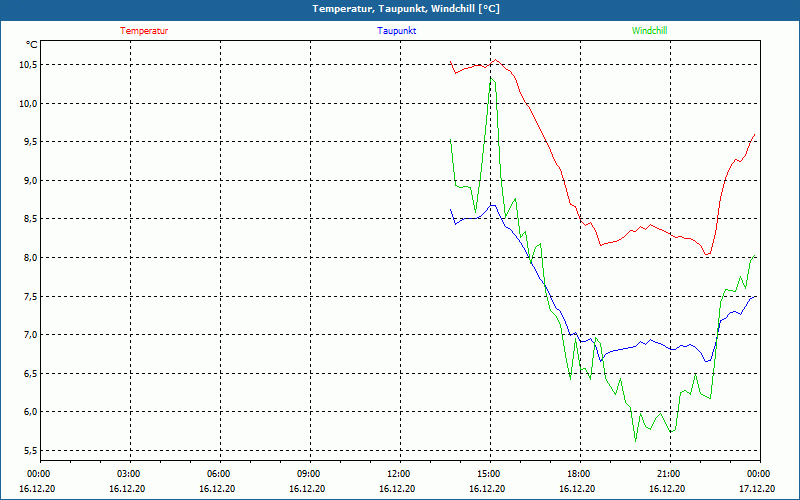Click the blue Taupunkt line end at midnight
Screen dimensions: 800x500
755,296
